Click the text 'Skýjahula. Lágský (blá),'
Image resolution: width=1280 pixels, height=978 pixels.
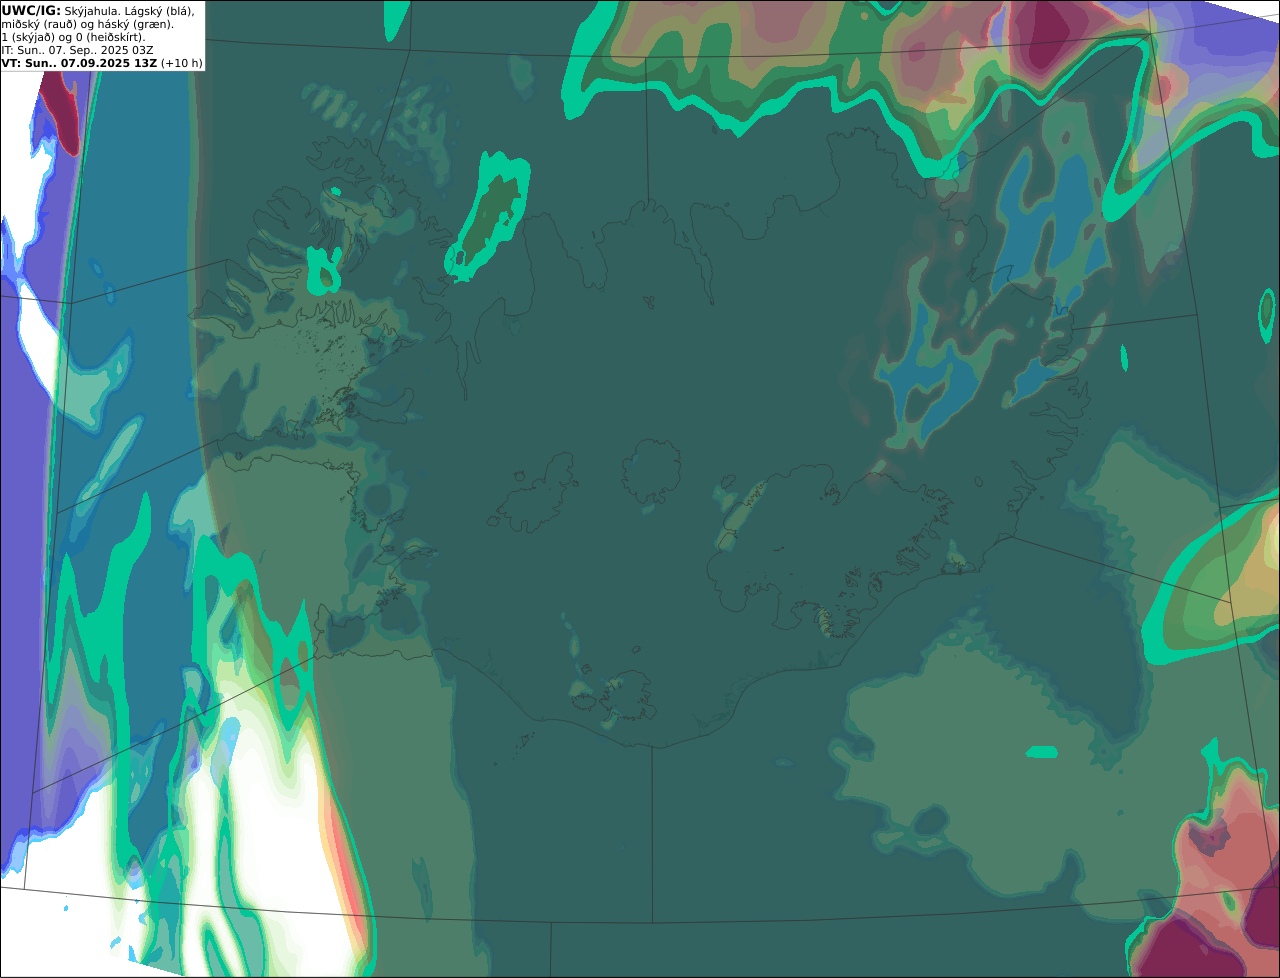[130, 10]
